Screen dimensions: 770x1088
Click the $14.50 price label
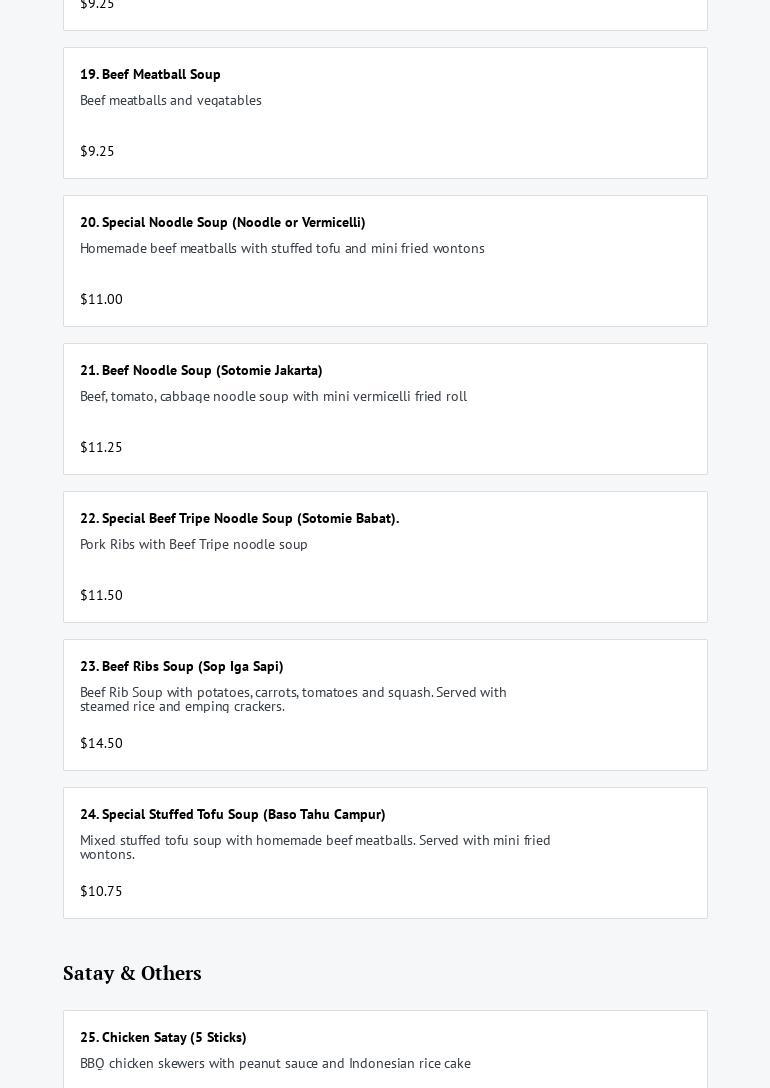(101, 743)
